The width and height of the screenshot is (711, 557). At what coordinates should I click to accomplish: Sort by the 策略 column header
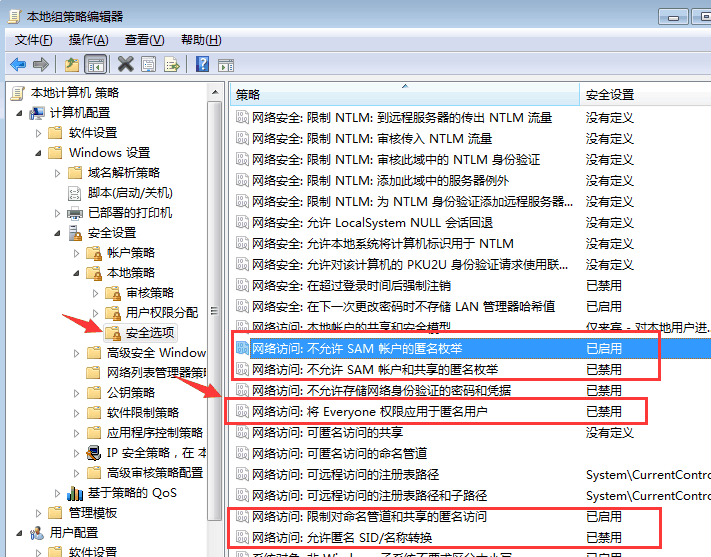coord(405,94)
